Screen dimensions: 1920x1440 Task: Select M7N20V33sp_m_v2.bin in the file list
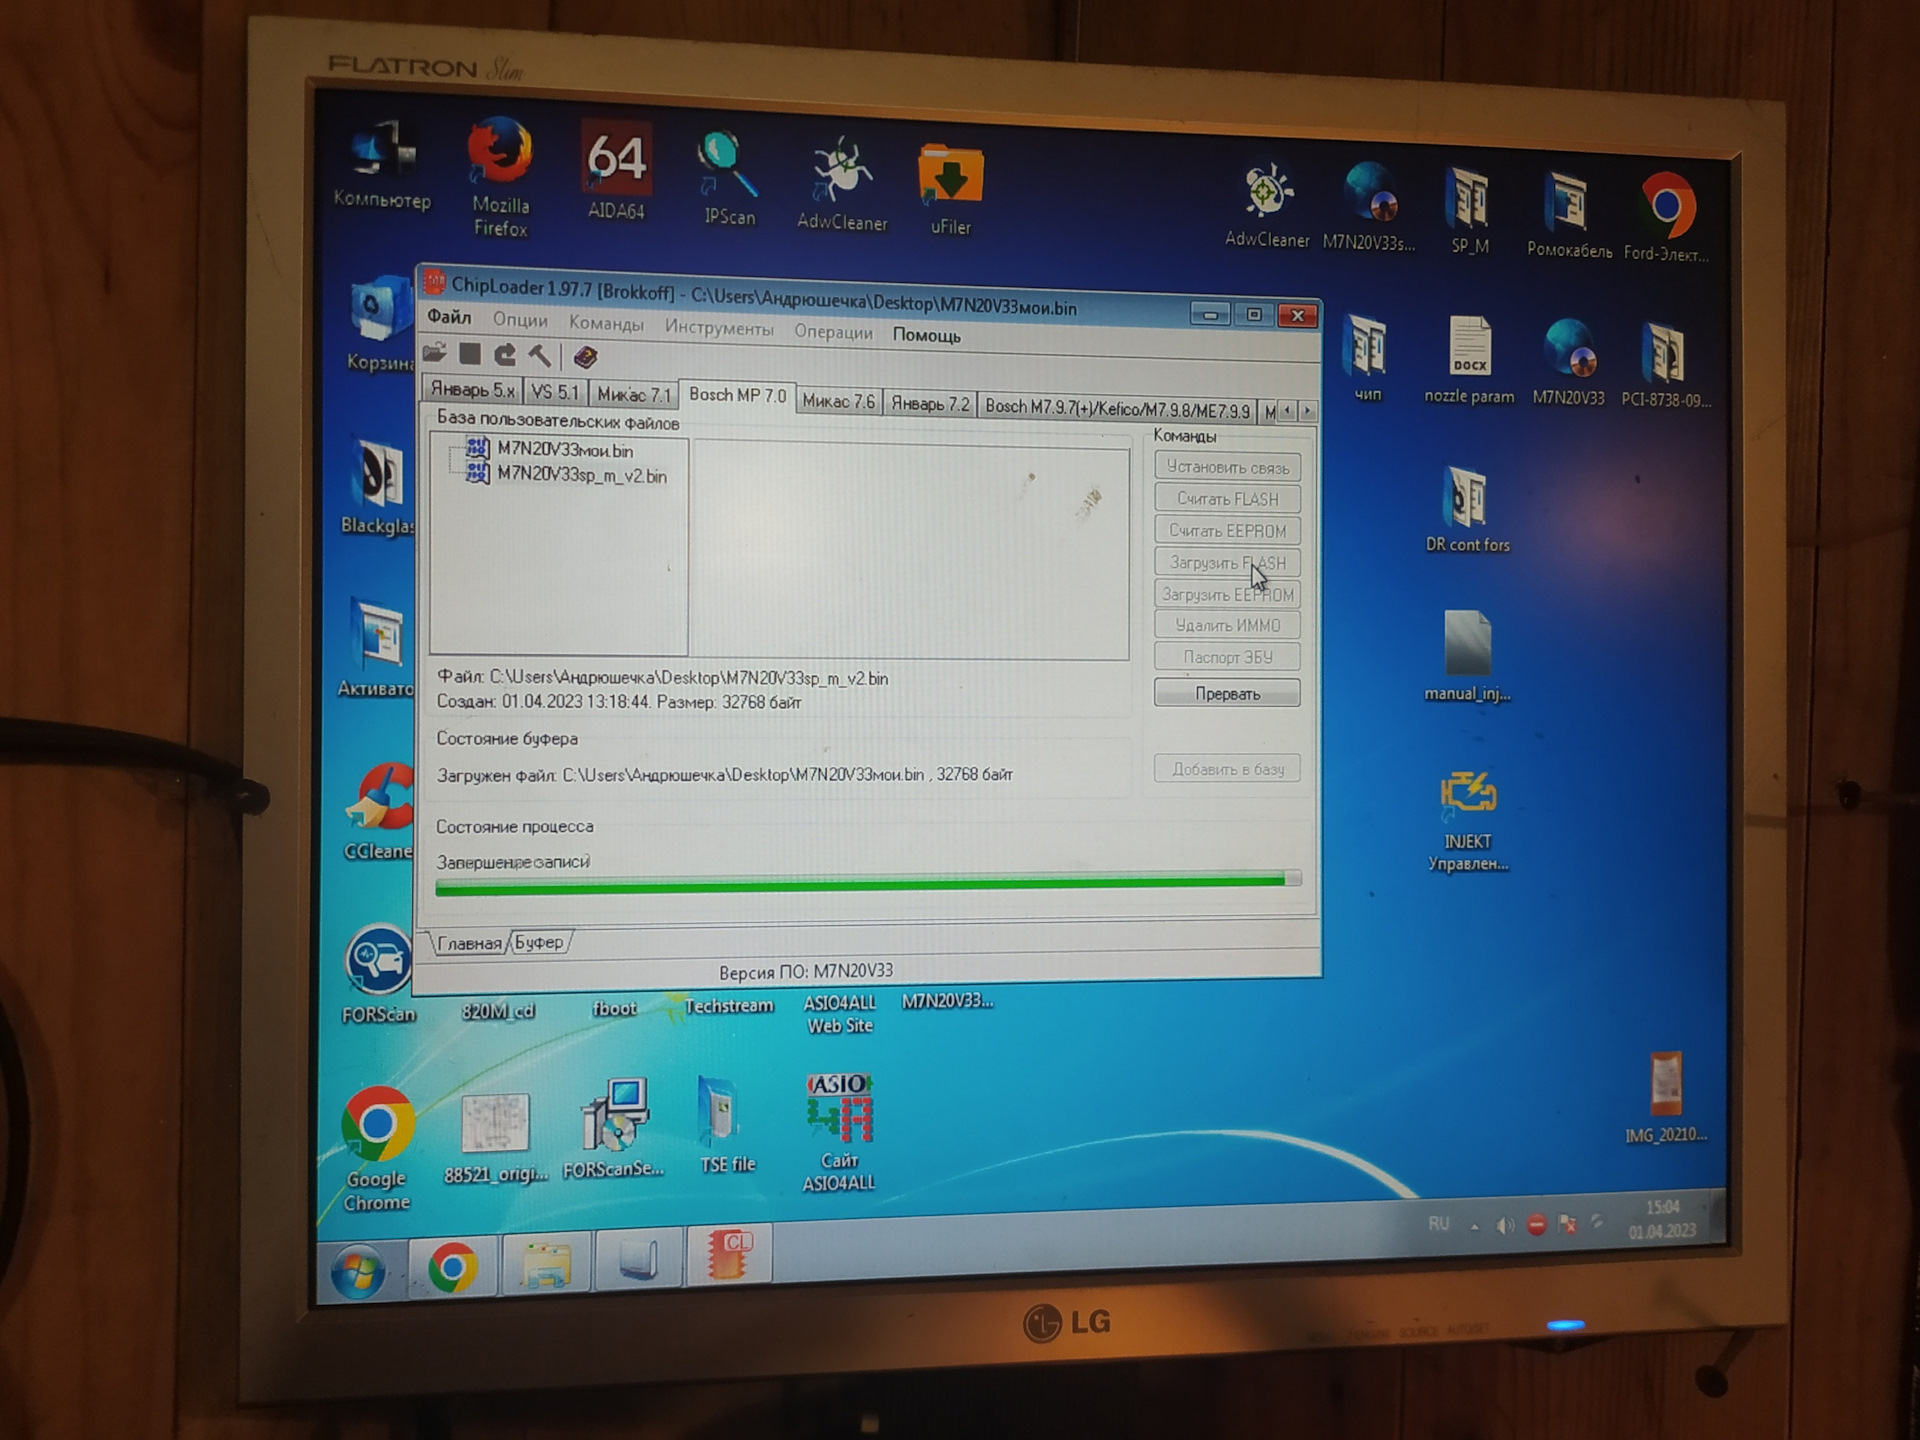click(x=581, y=476)
